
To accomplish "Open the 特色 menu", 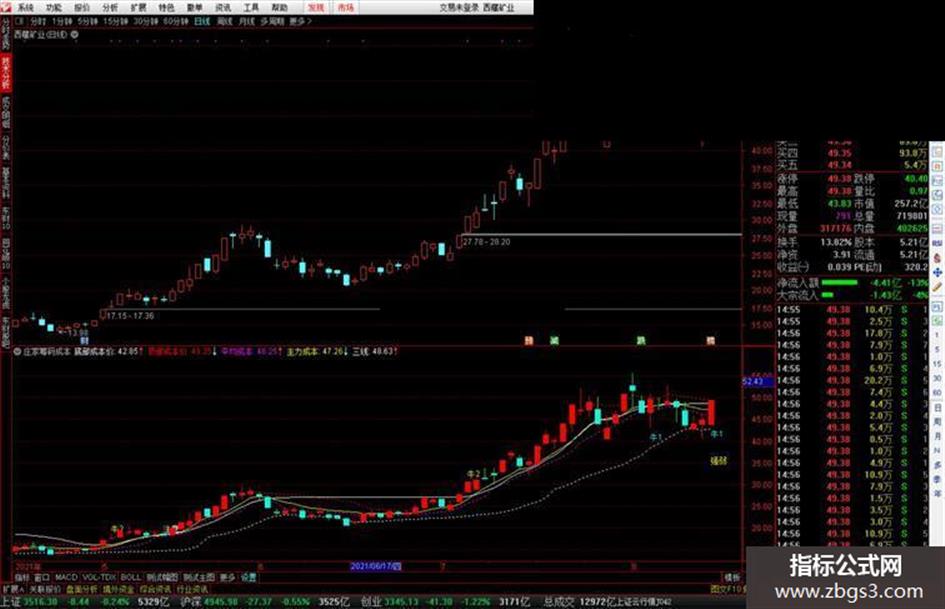I will tap(166, 8).
